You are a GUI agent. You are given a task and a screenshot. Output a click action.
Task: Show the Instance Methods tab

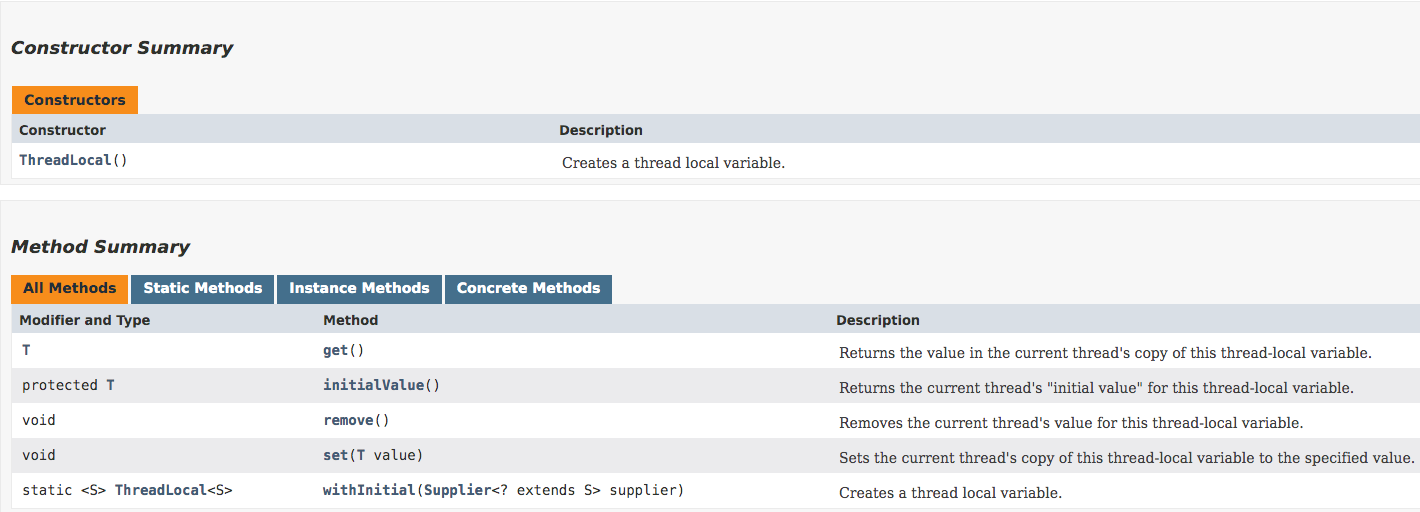pyautogui.click(x=359, y=288)
